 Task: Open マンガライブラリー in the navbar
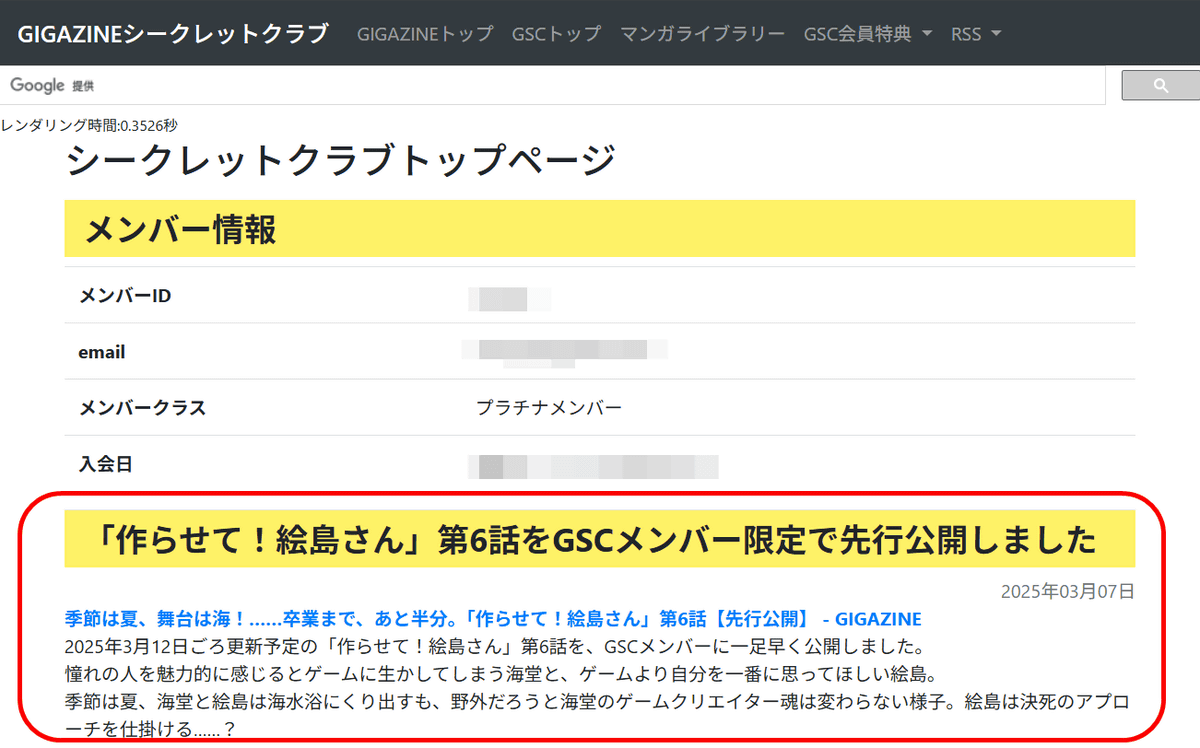point(702,34)
